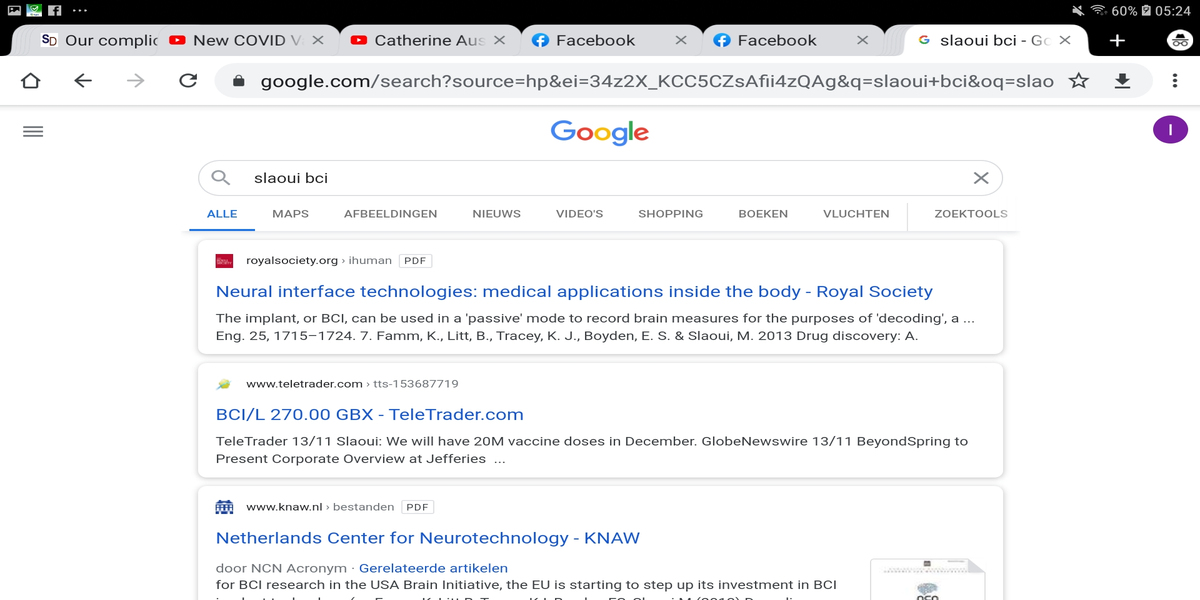Open ZOEKTOOLS search tools
1200x600 pixels.
pyautogui.click(x=970, y=213)
